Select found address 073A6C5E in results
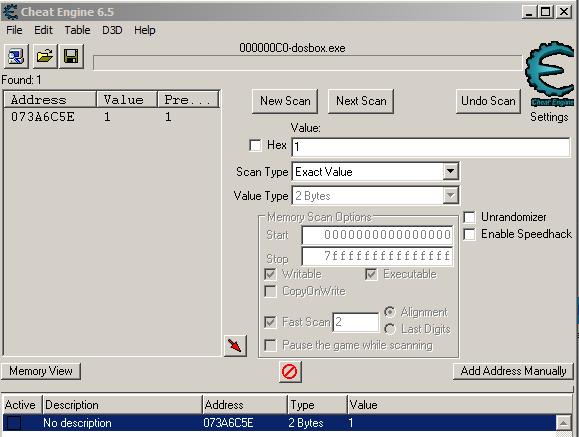Image resolution: width=579 pixels, height=437 pixels. [x=112, y=117]
